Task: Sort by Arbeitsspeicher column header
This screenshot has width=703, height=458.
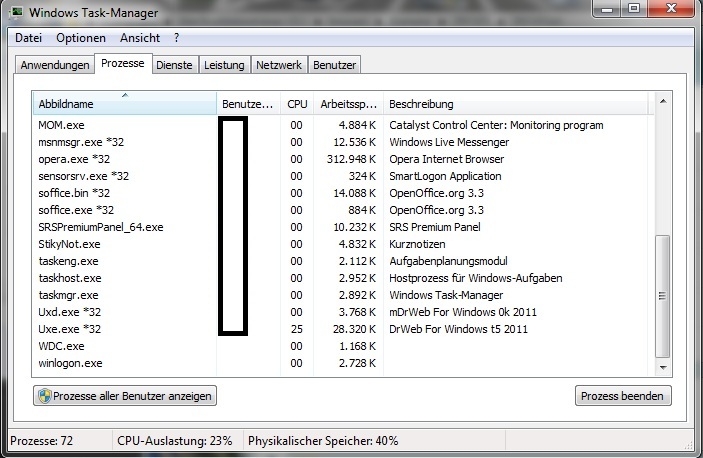Action: tap(348, 104)
